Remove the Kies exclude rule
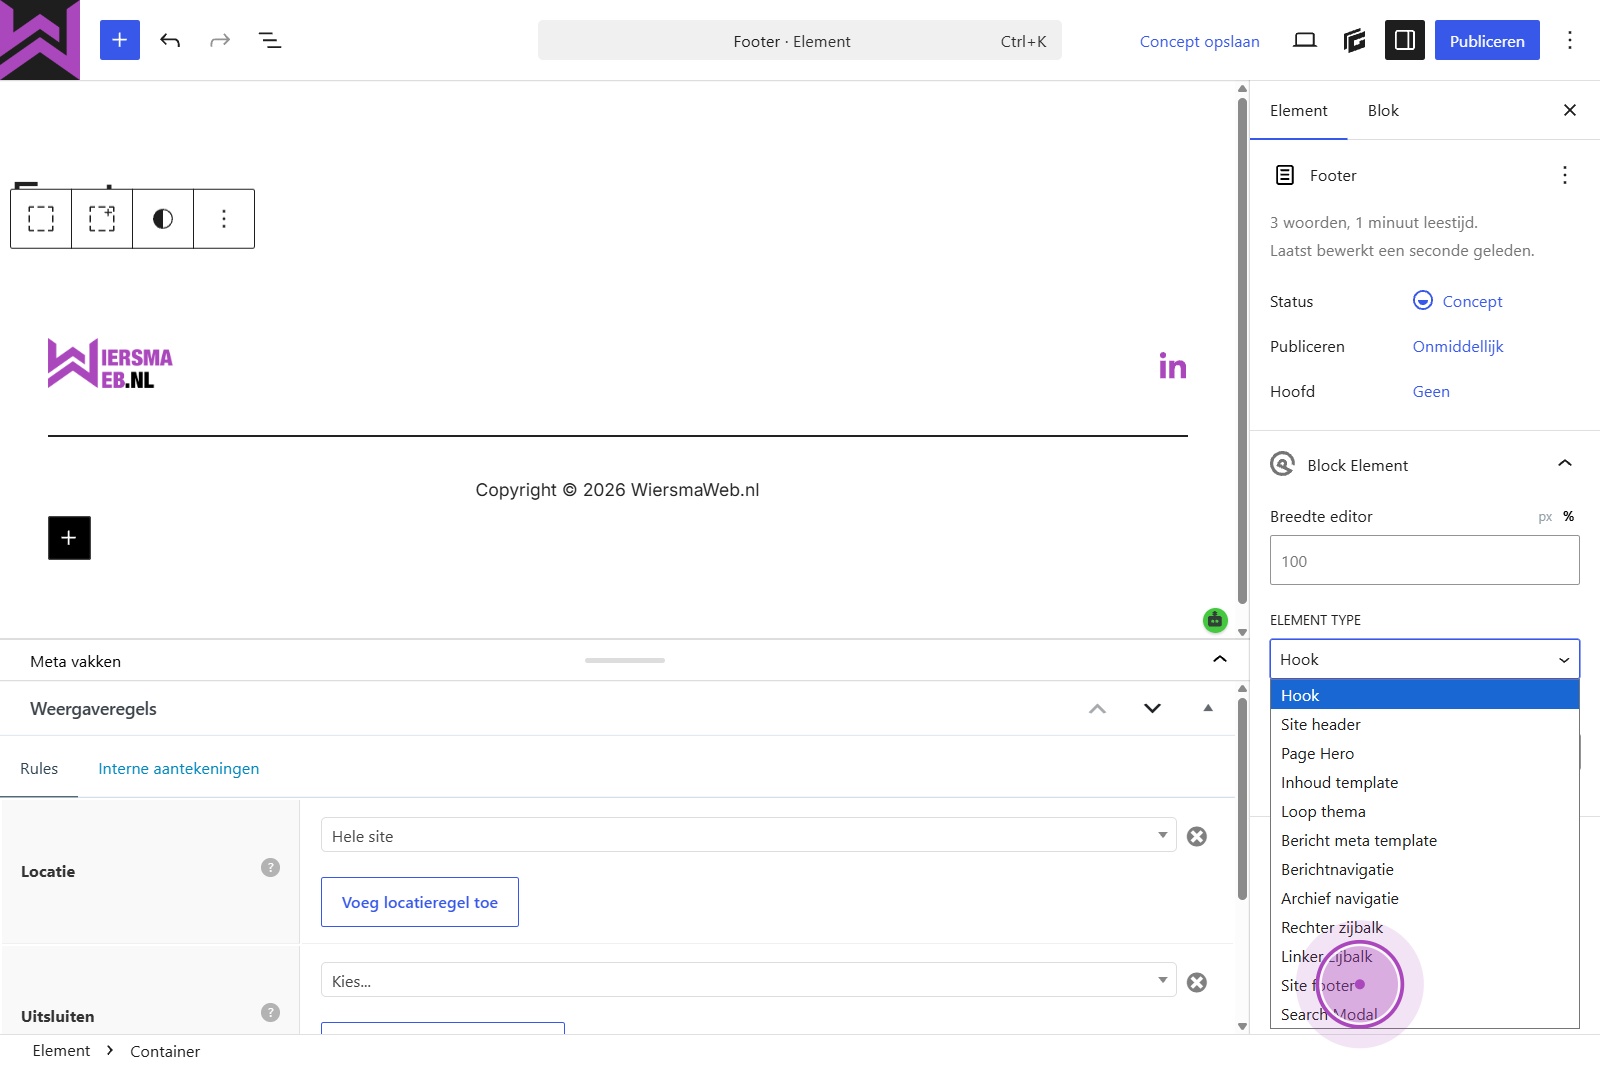 (1197, 982)
